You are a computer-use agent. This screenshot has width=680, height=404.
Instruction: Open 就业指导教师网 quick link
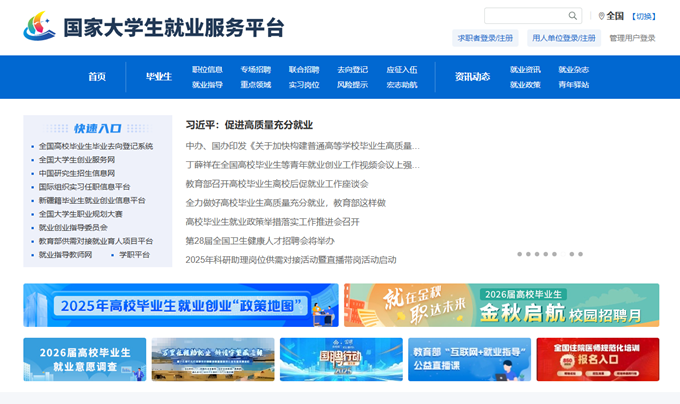[x=65, y=254]
